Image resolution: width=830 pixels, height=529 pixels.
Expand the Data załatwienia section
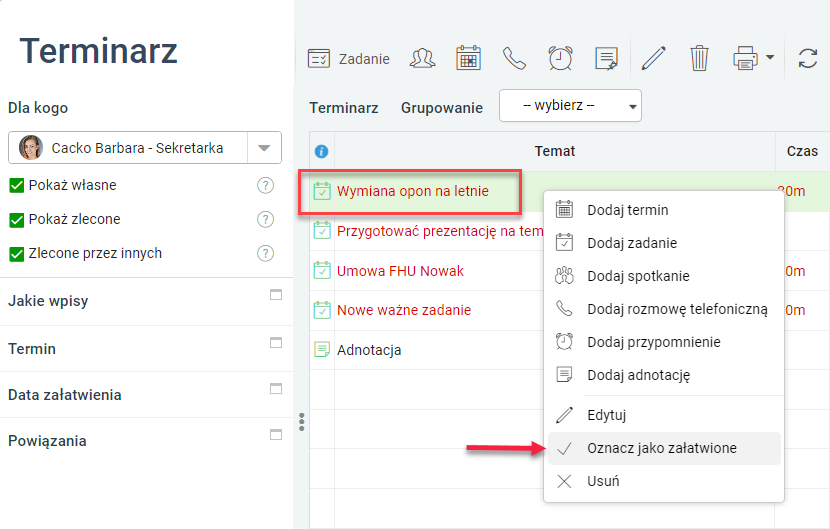pos(276,389)
